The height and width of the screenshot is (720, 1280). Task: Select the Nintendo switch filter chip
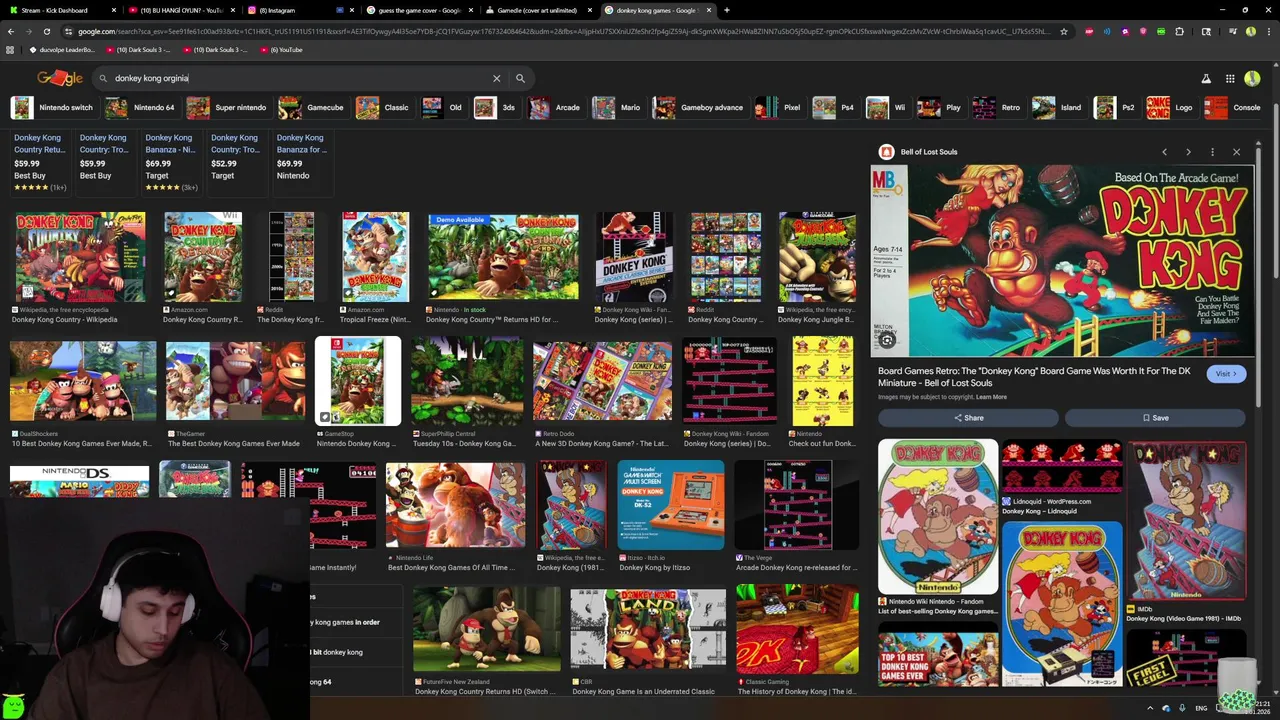tap(53, 108)
